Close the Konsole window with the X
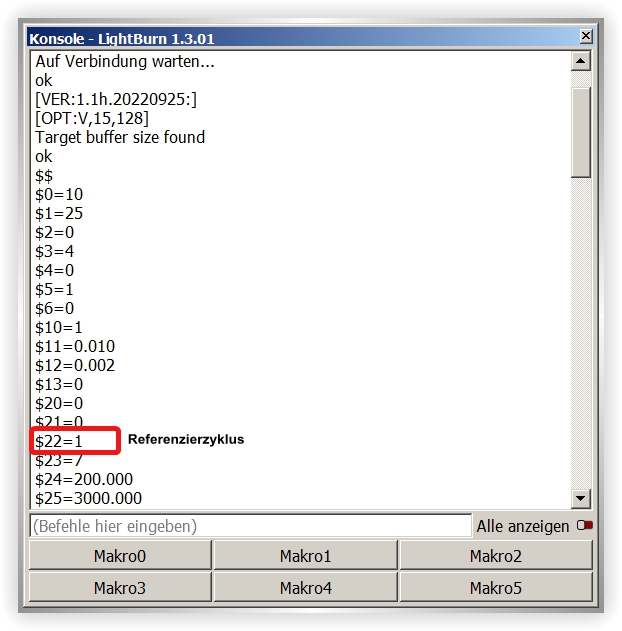 click(586, 37)
